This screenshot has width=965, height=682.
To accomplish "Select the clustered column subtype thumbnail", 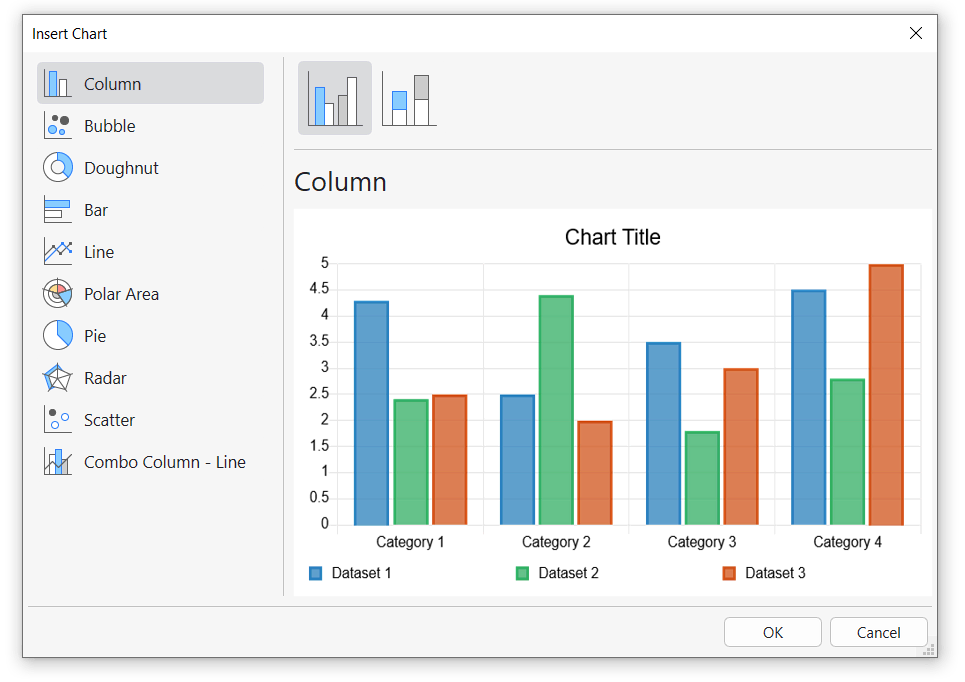I will coord(335,98).
